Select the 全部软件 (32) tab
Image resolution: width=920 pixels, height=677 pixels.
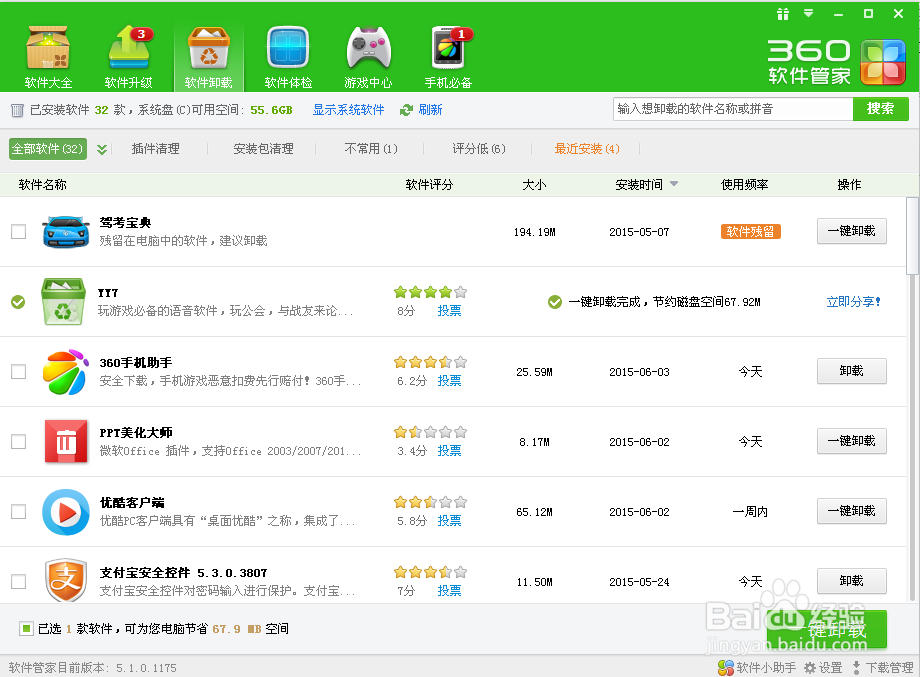48,149
